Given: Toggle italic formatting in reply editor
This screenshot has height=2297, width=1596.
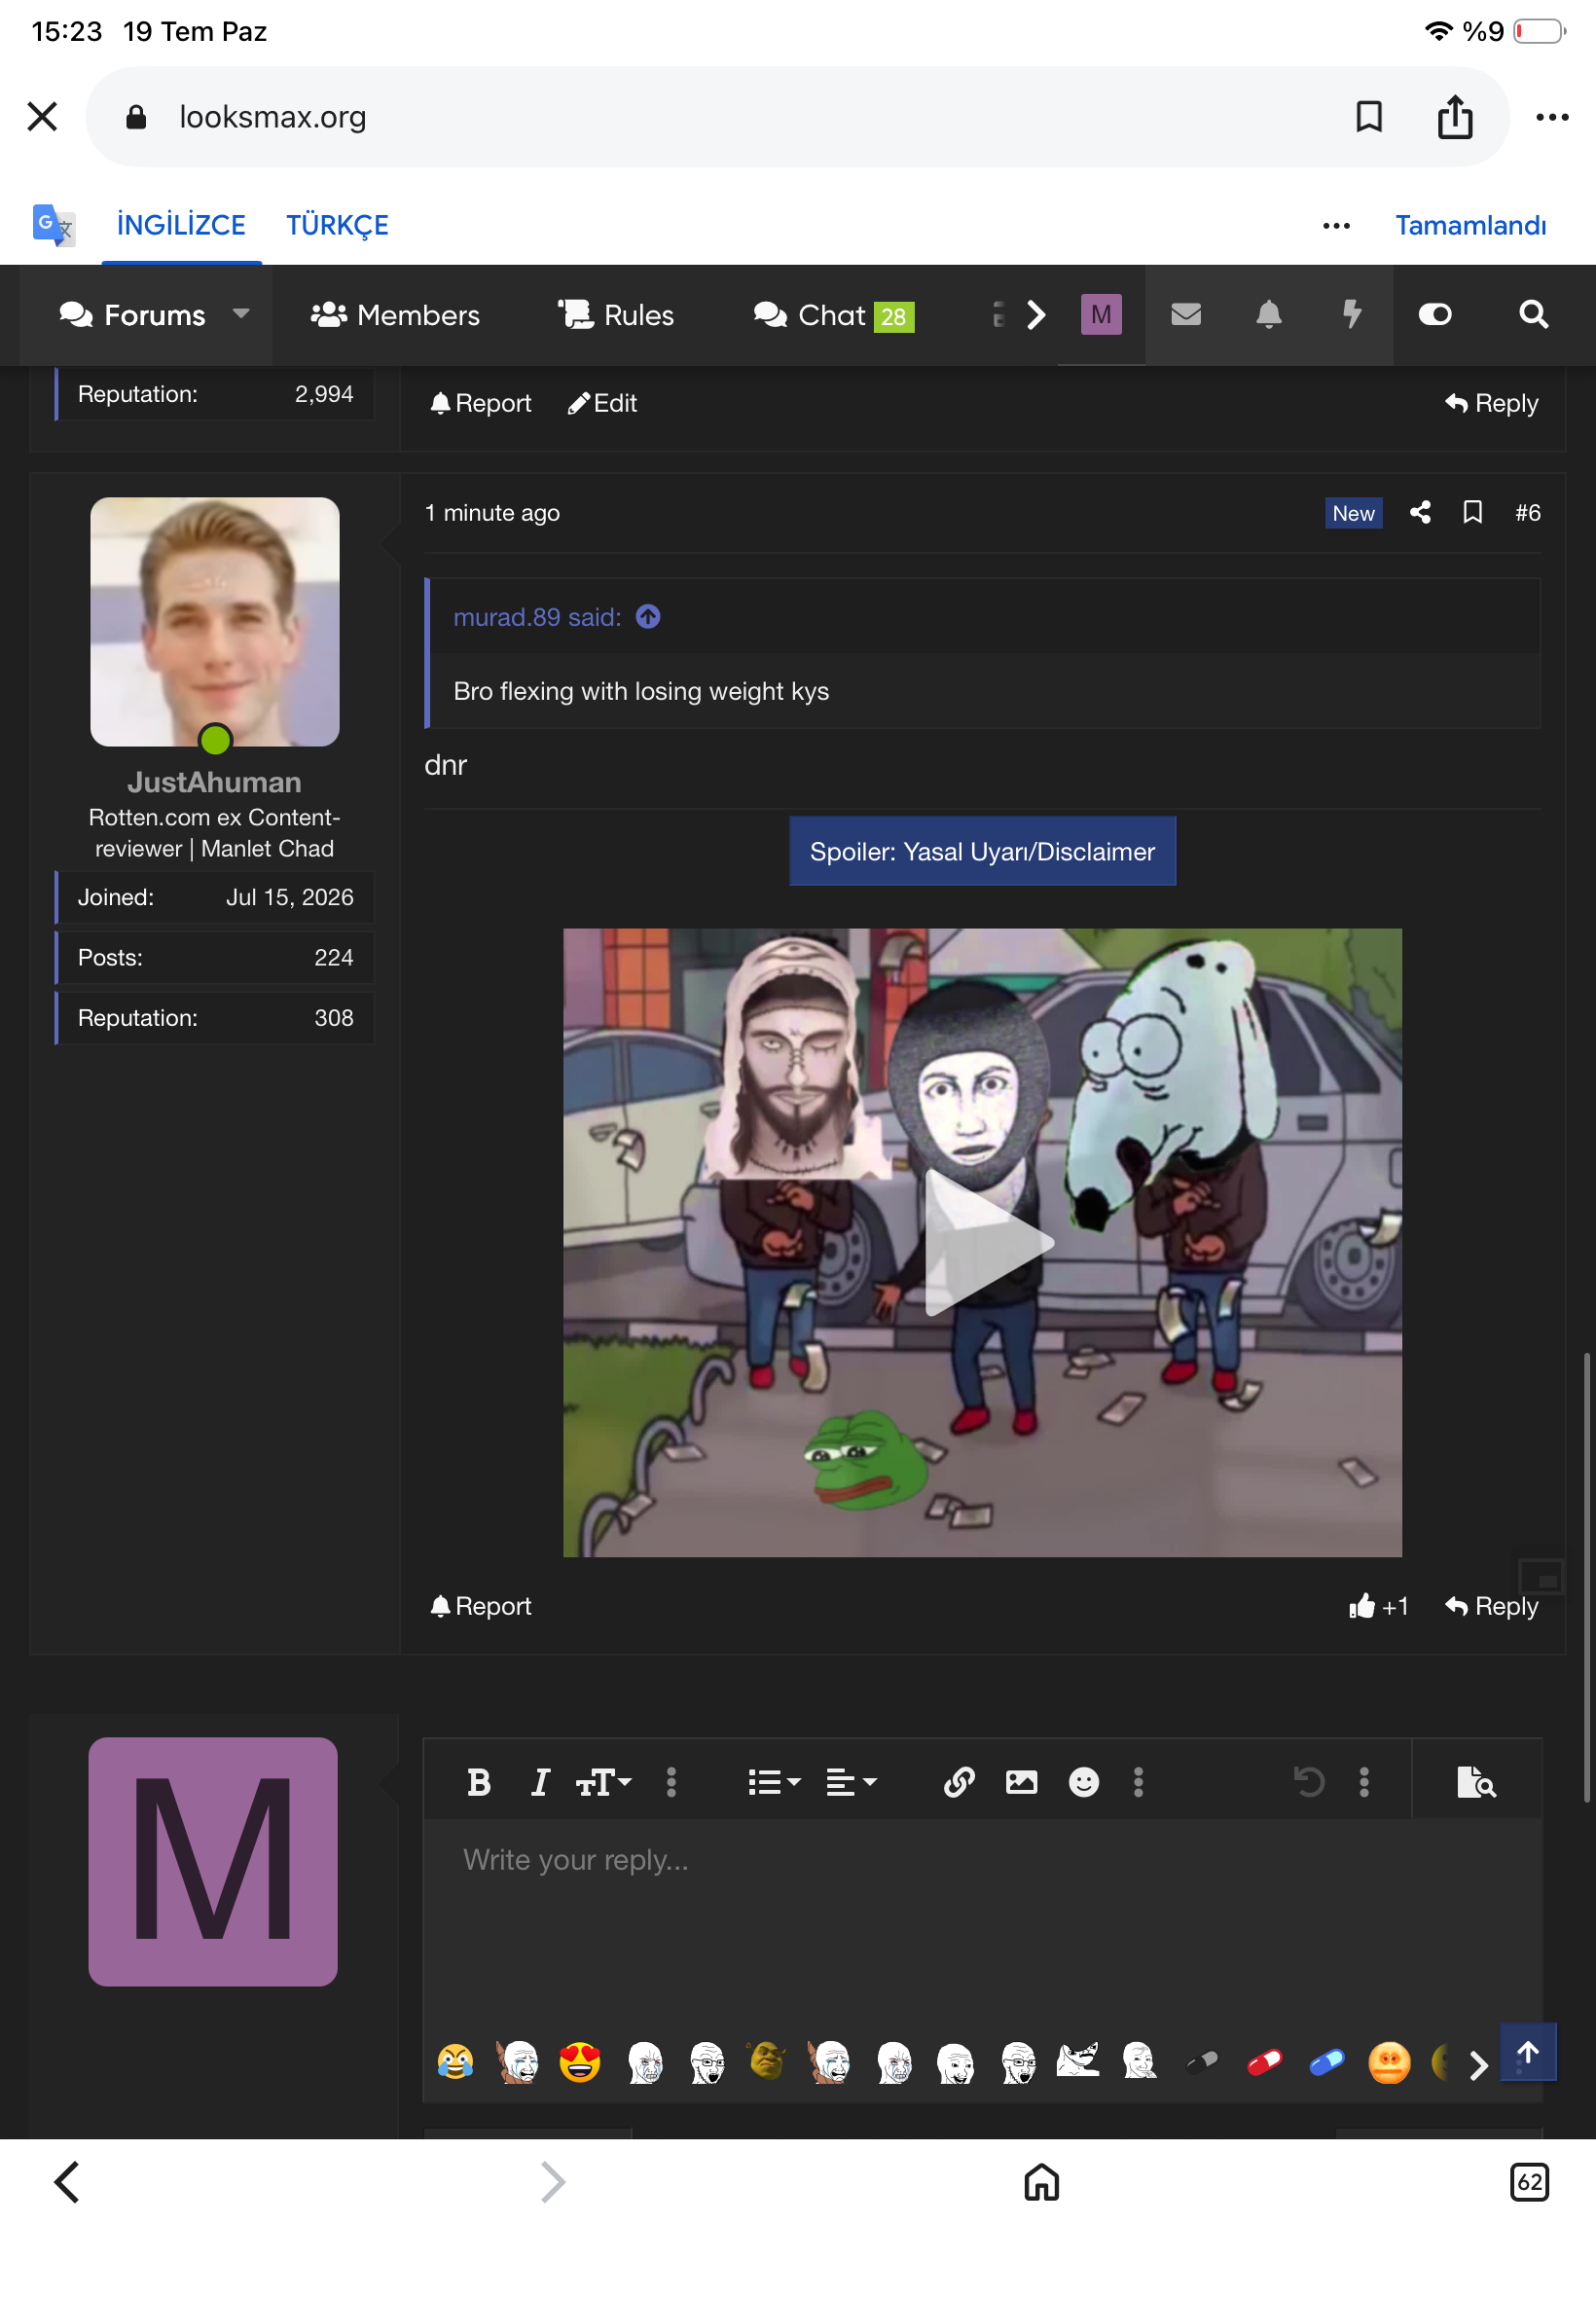Looking at the screenshot, I should pyautogui.click(x=540, y=1782).
